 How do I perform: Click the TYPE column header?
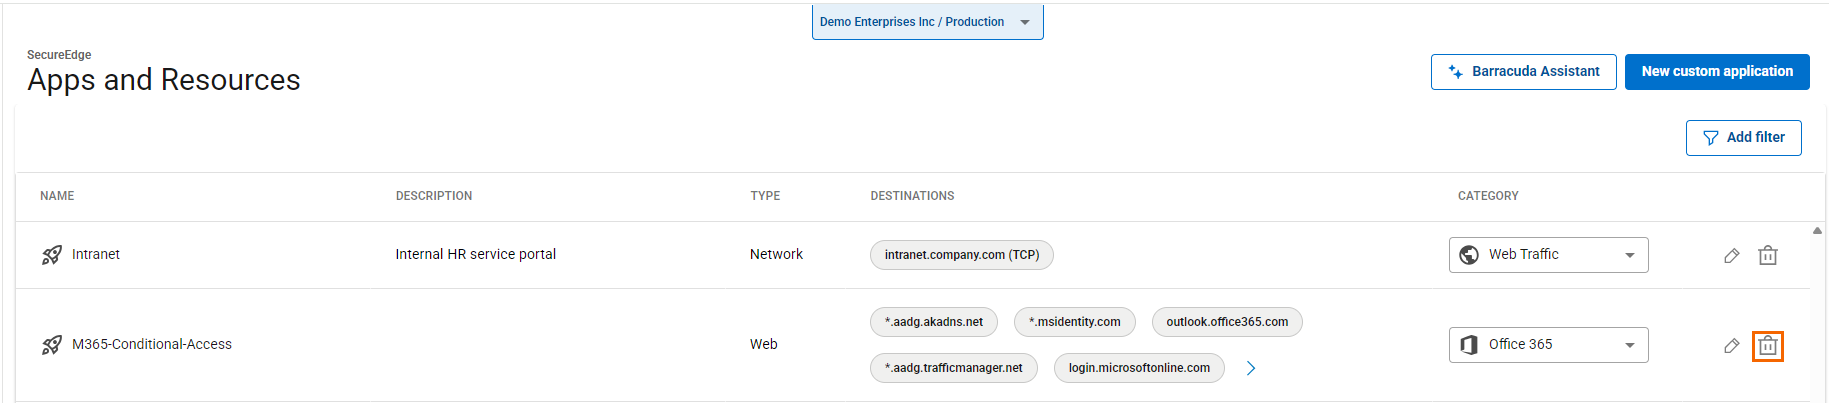(765, 196)
